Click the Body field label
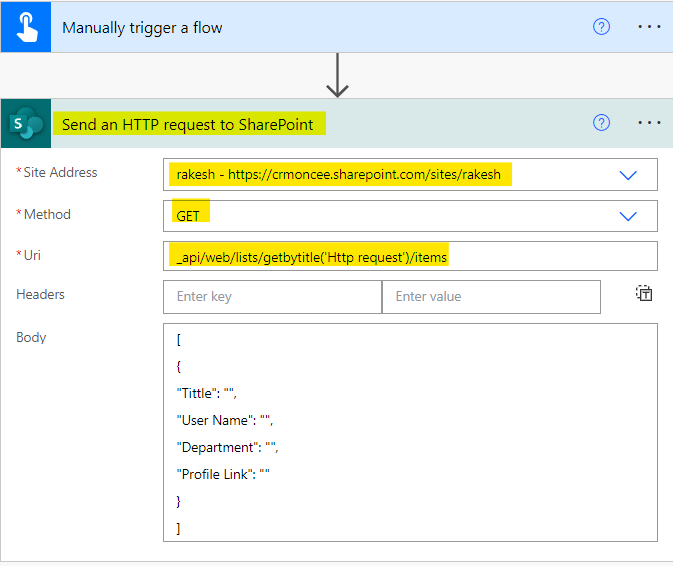673x566 pixels. click(x=31, y=337)
